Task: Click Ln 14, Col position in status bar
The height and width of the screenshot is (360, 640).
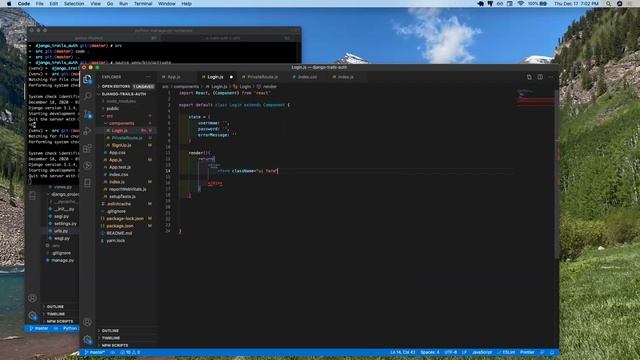Action: [x=402, y=352]
